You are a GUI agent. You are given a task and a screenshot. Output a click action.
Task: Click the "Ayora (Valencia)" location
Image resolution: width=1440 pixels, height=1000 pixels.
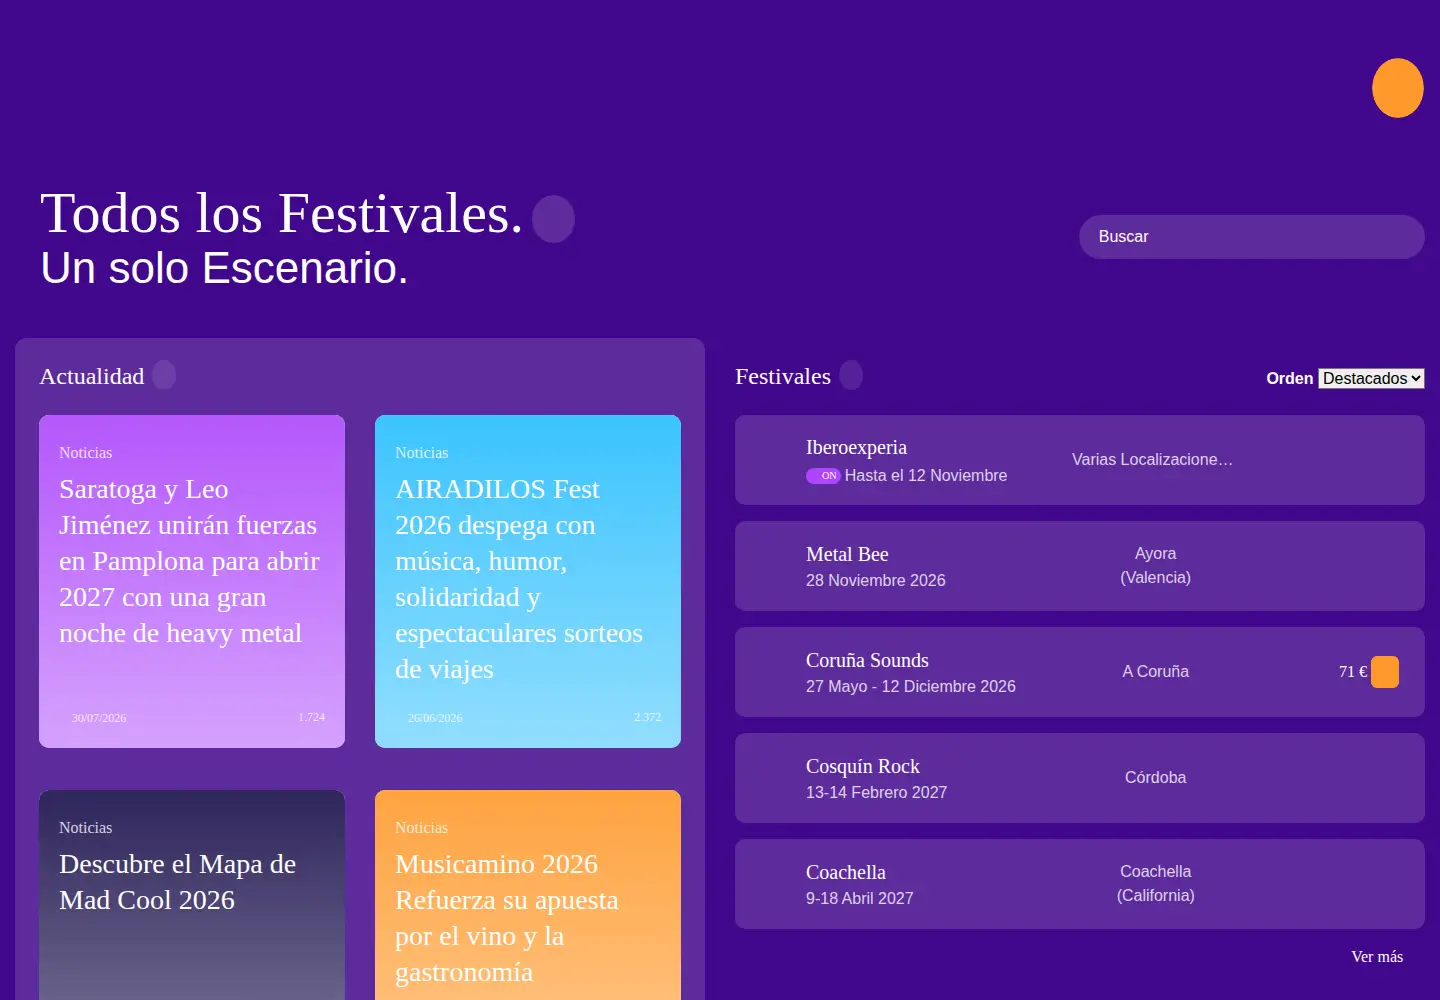pos(1156,566)
